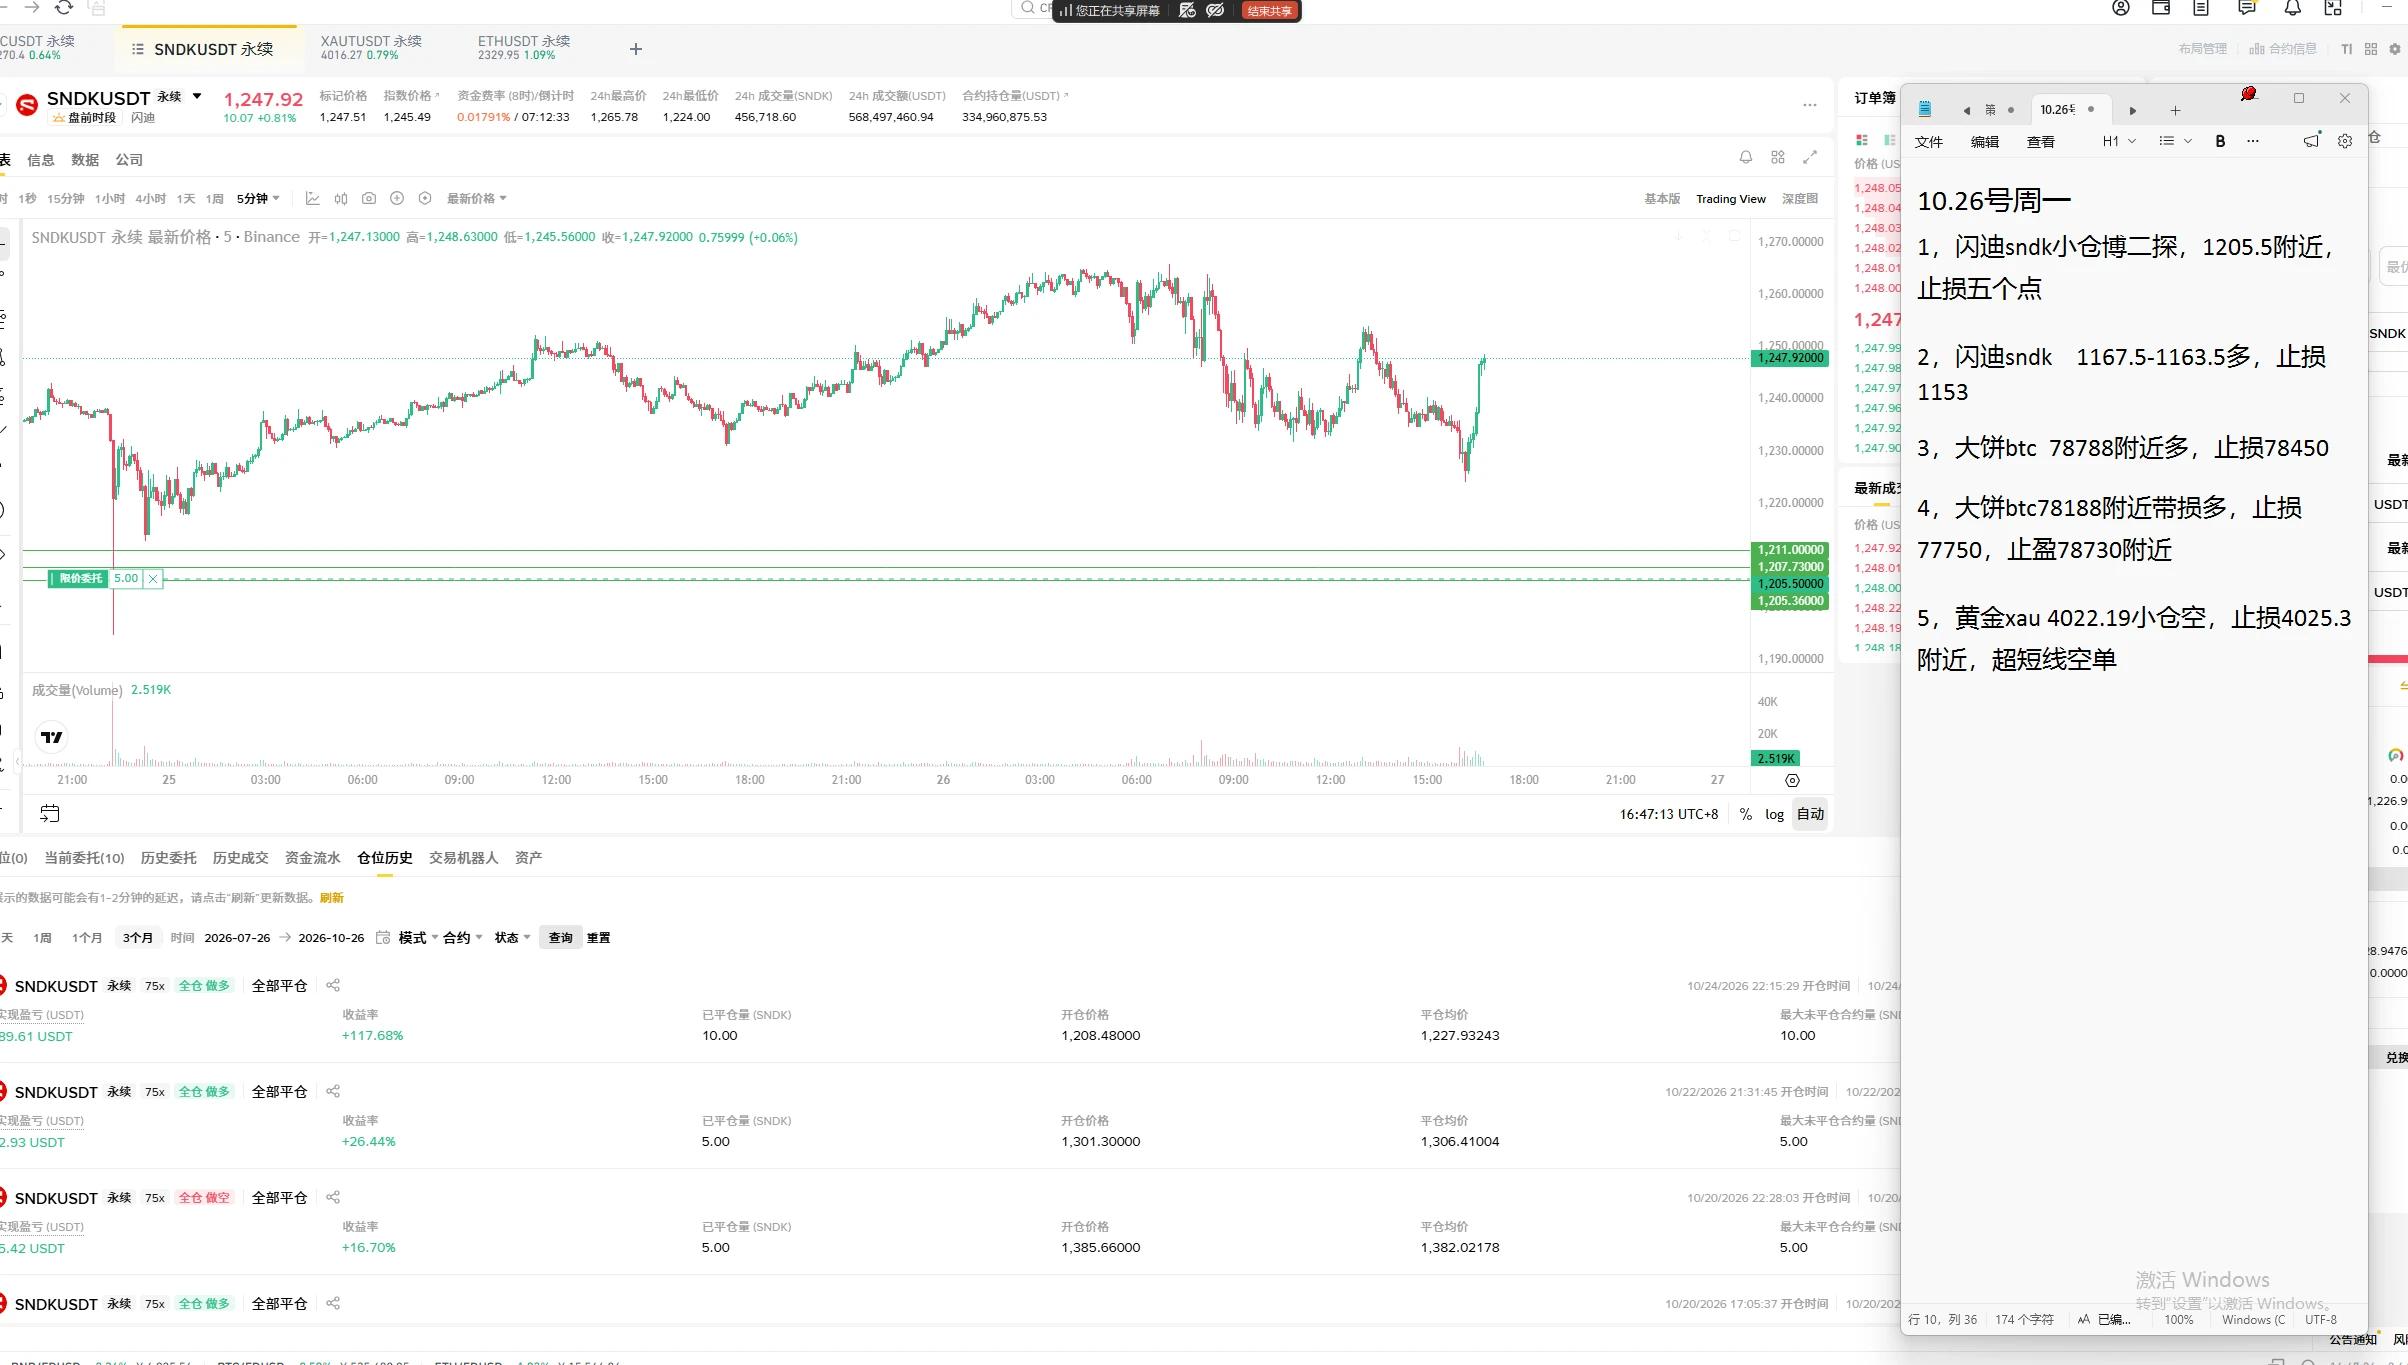Viewport: 2408px width, 1365px height.
Task: Click the price alert bell icon
Action: pos(1746,158)
